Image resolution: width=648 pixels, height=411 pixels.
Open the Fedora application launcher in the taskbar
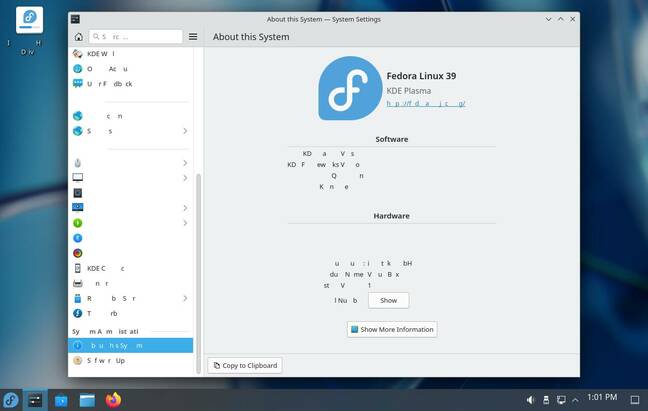(11, 400)
